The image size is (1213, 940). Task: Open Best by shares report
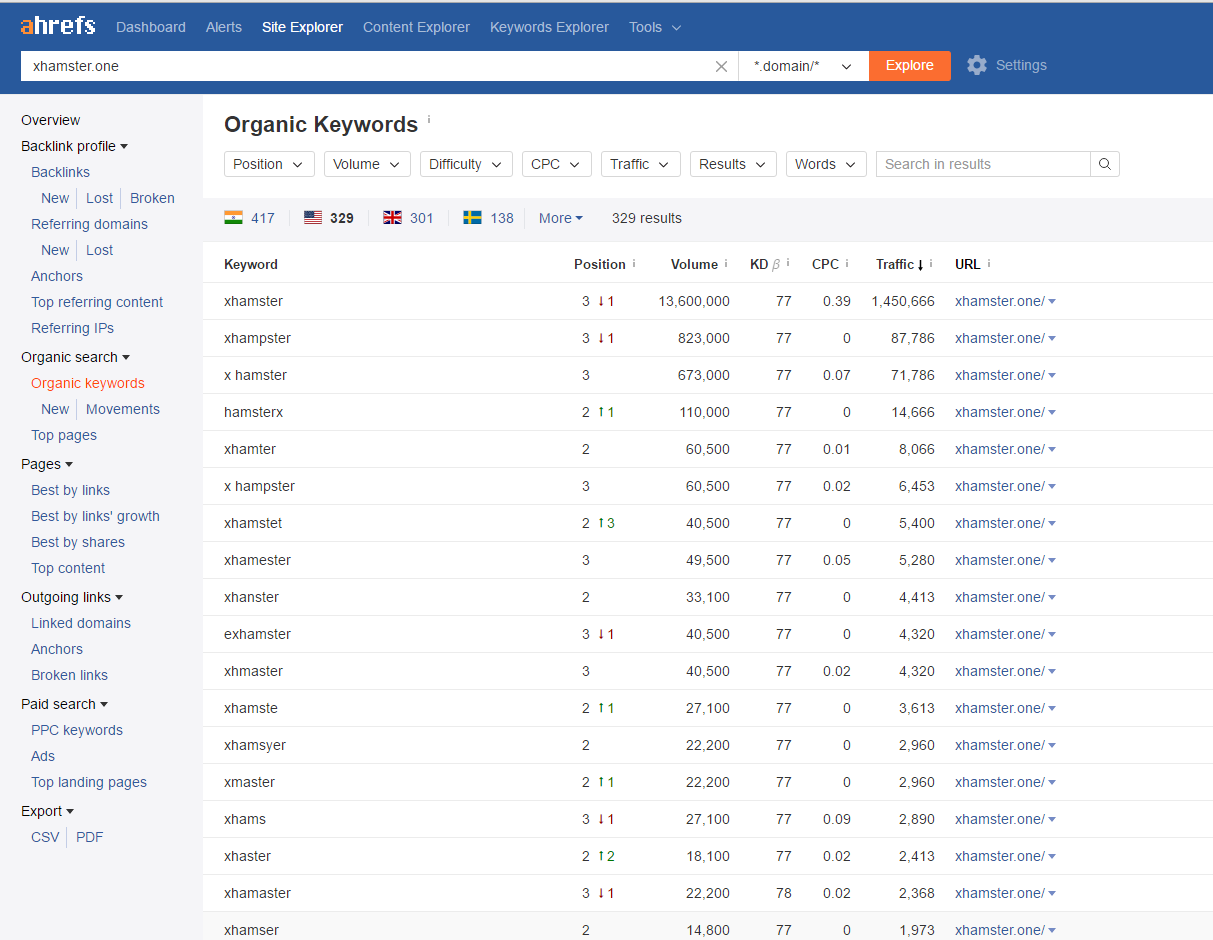pyautogui.click(x=78, y=542)
